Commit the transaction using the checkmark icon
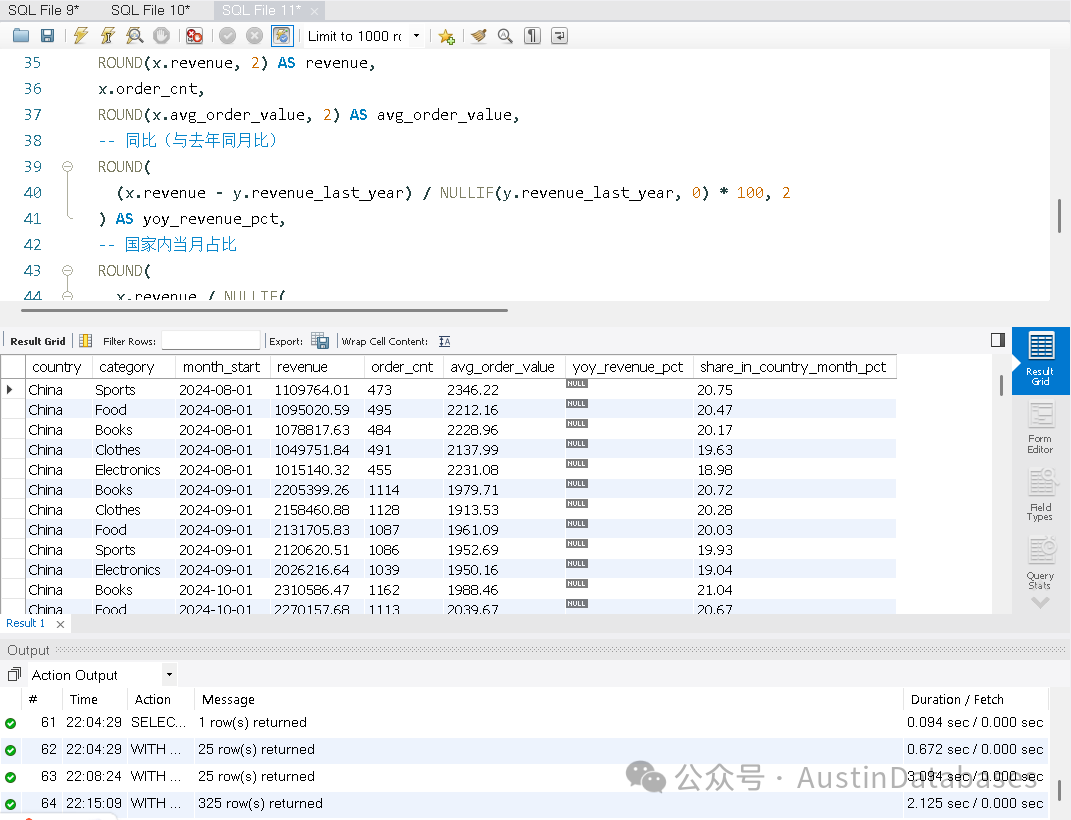 227,36
